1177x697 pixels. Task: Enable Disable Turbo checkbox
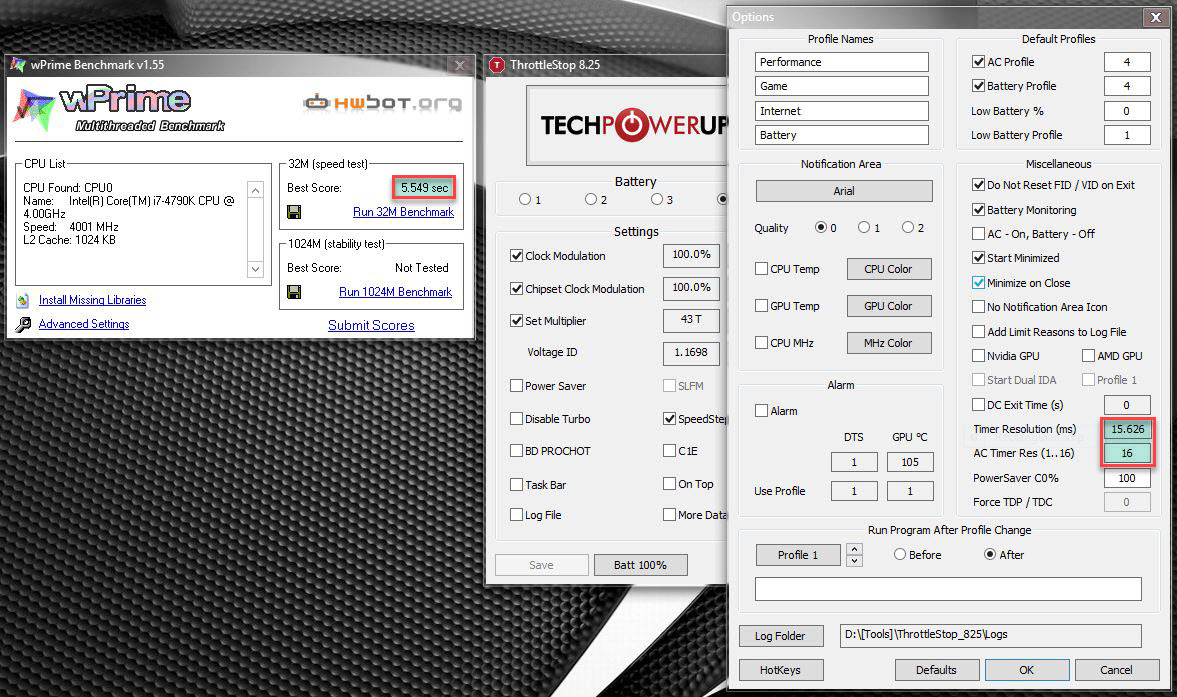pos(516,419)
